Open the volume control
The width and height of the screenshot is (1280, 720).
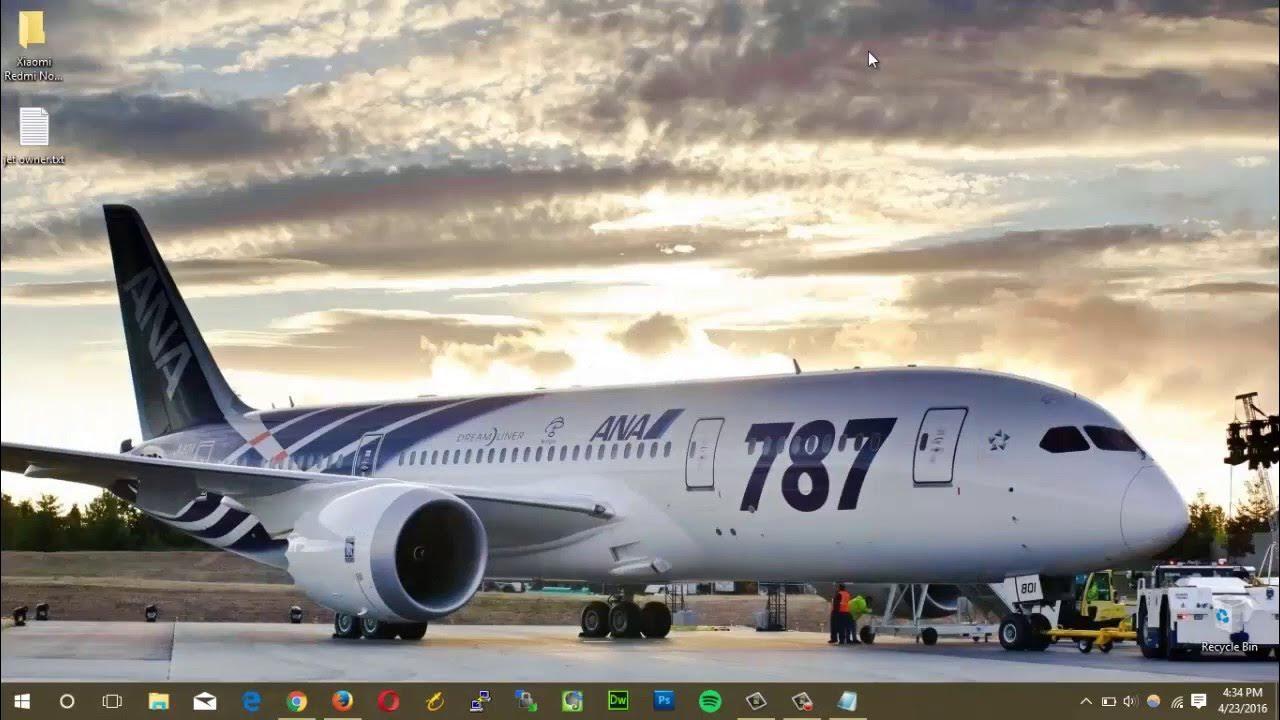click(1130, 701)
